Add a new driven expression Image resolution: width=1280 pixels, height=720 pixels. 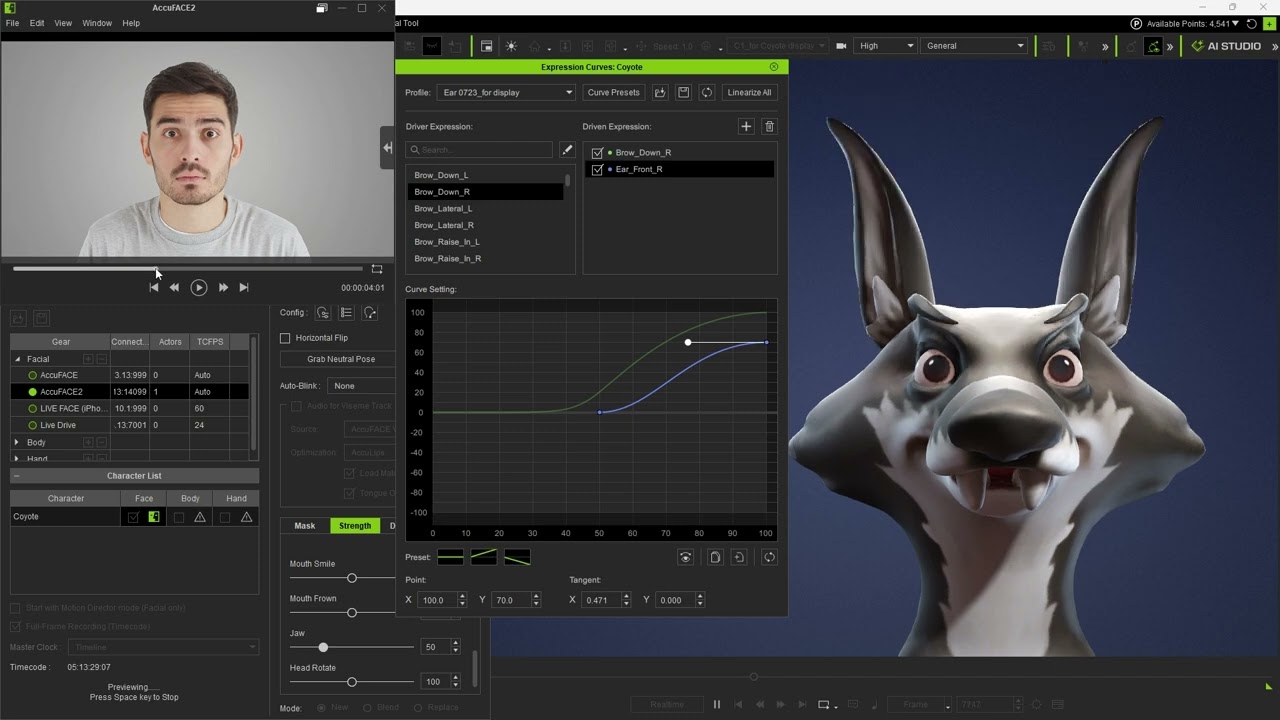tap(745, 126)
